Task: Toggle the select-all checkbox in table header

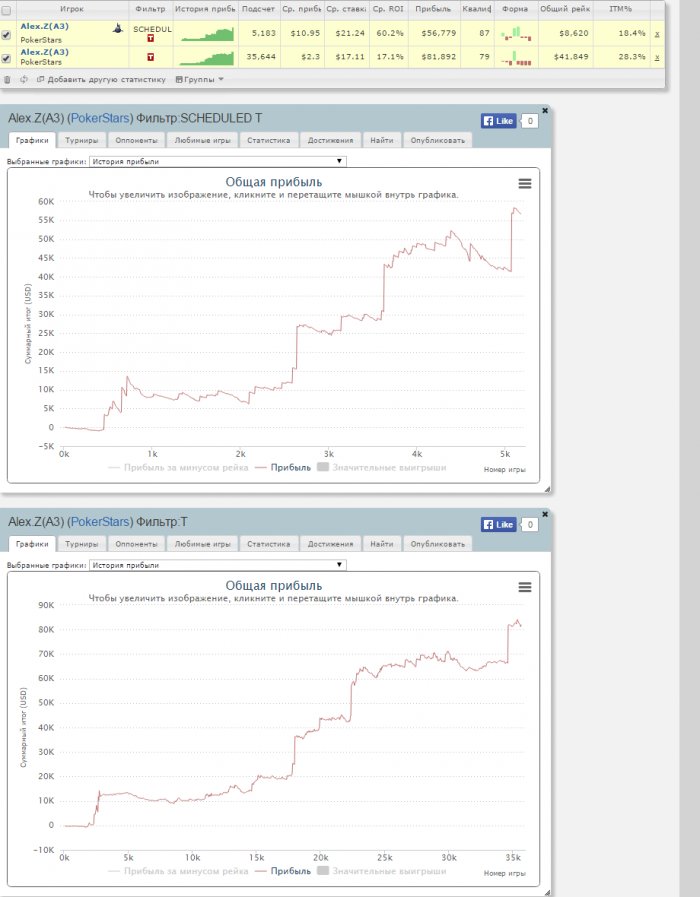Action: 6,10
